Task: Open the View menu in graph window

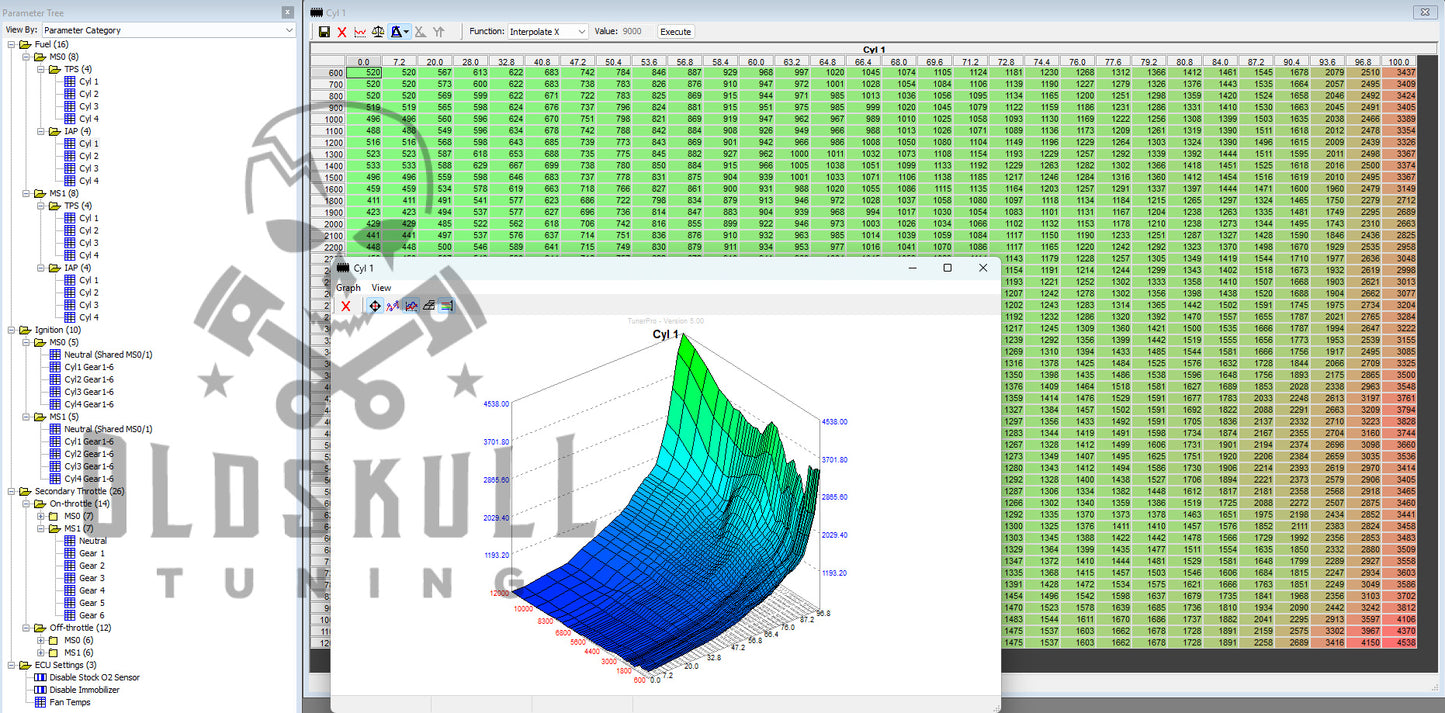Action: (x=381, y=287)
